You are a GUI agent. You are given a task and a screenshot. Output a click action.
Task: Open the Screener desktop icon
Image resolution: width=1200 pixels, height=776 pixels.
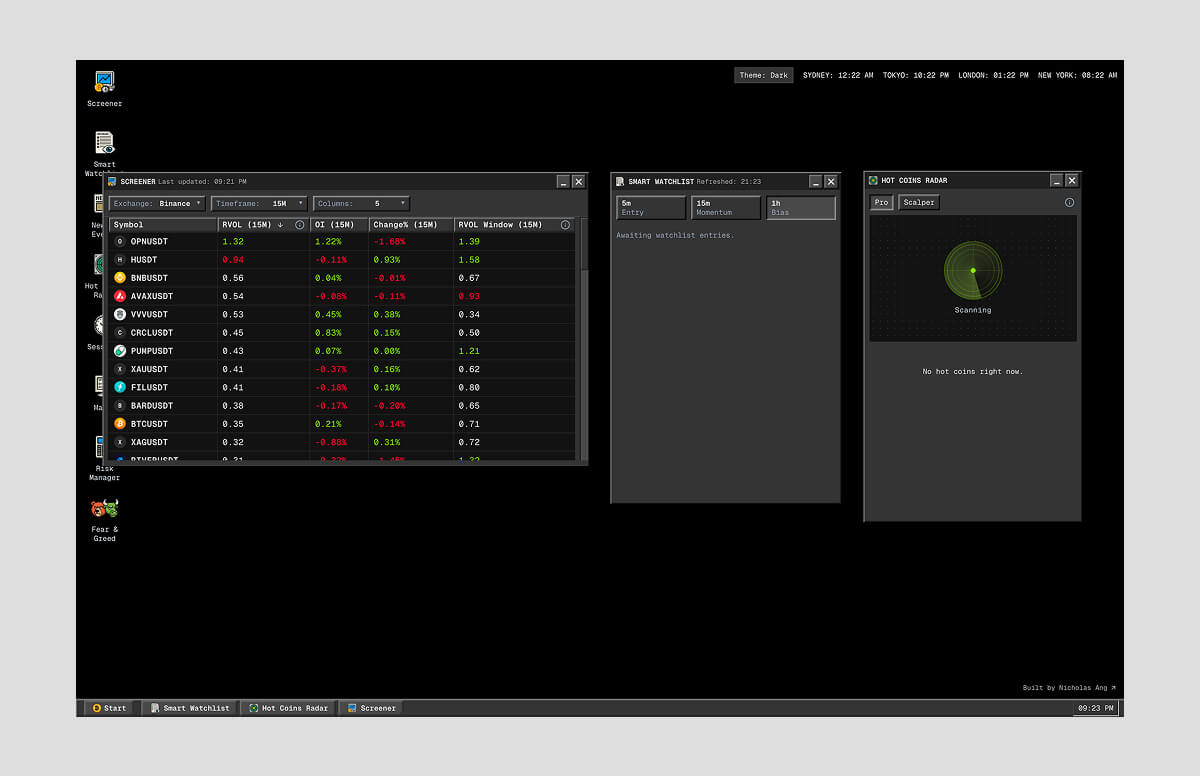pos(104,82)
